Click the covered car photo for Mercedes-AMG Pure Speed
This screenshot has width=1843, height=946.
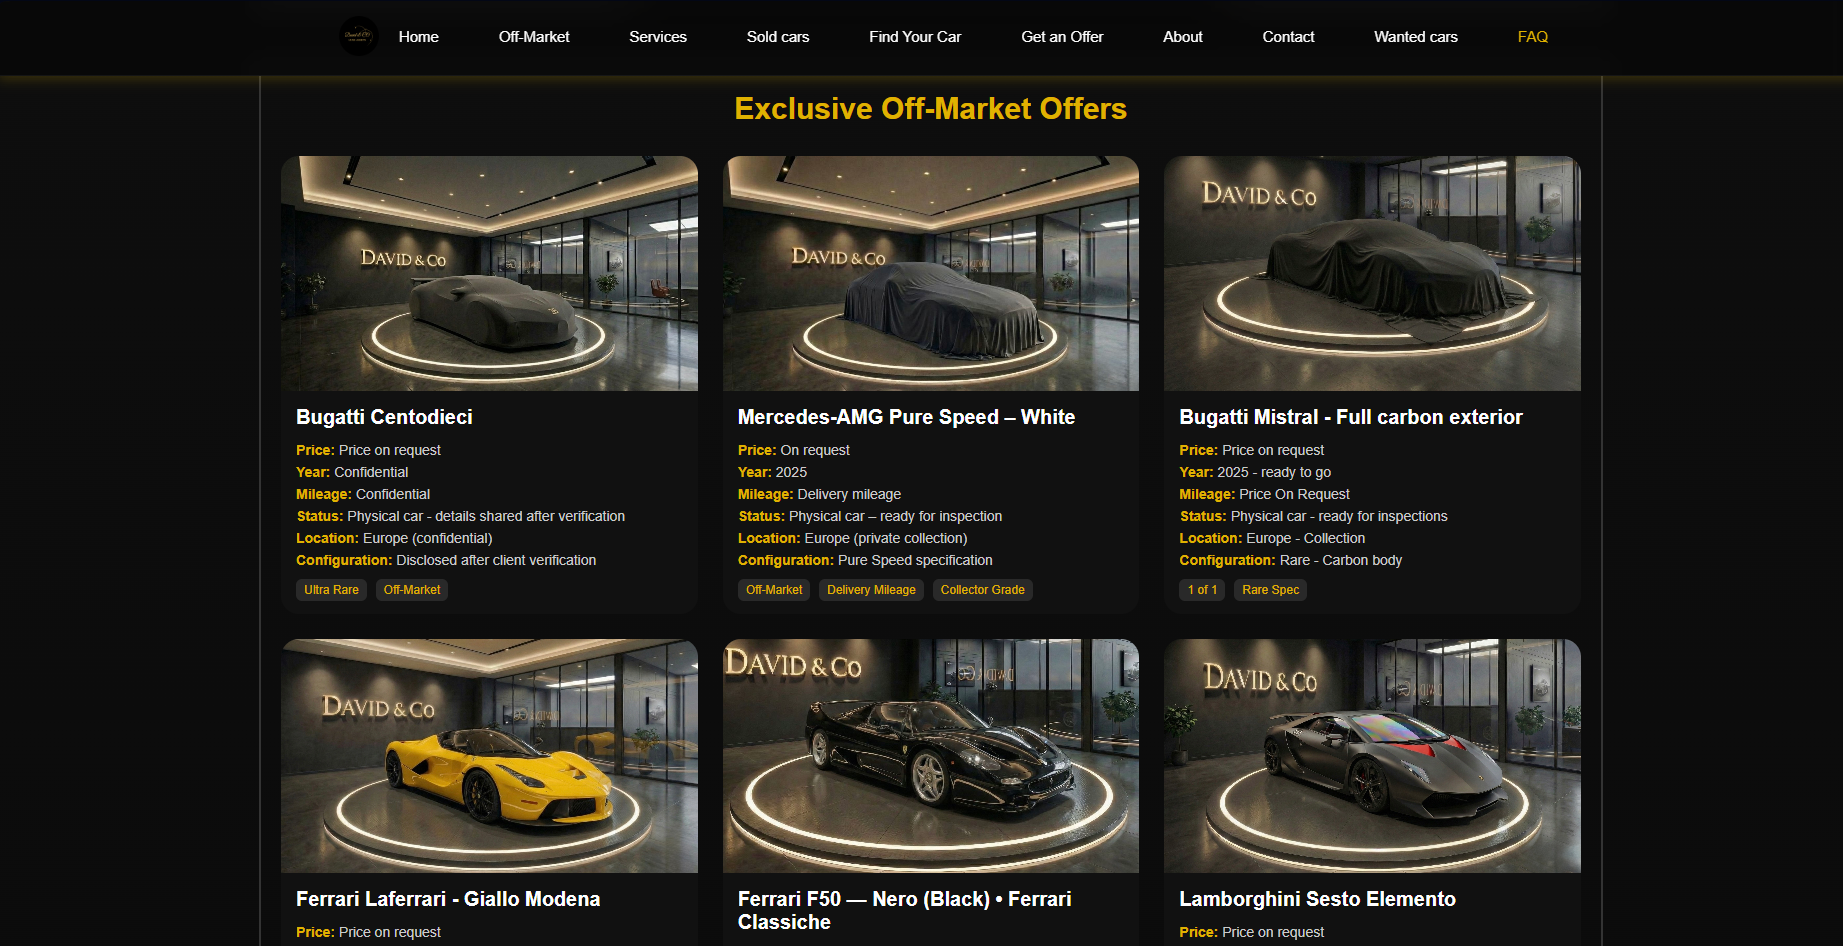(930, 272)
